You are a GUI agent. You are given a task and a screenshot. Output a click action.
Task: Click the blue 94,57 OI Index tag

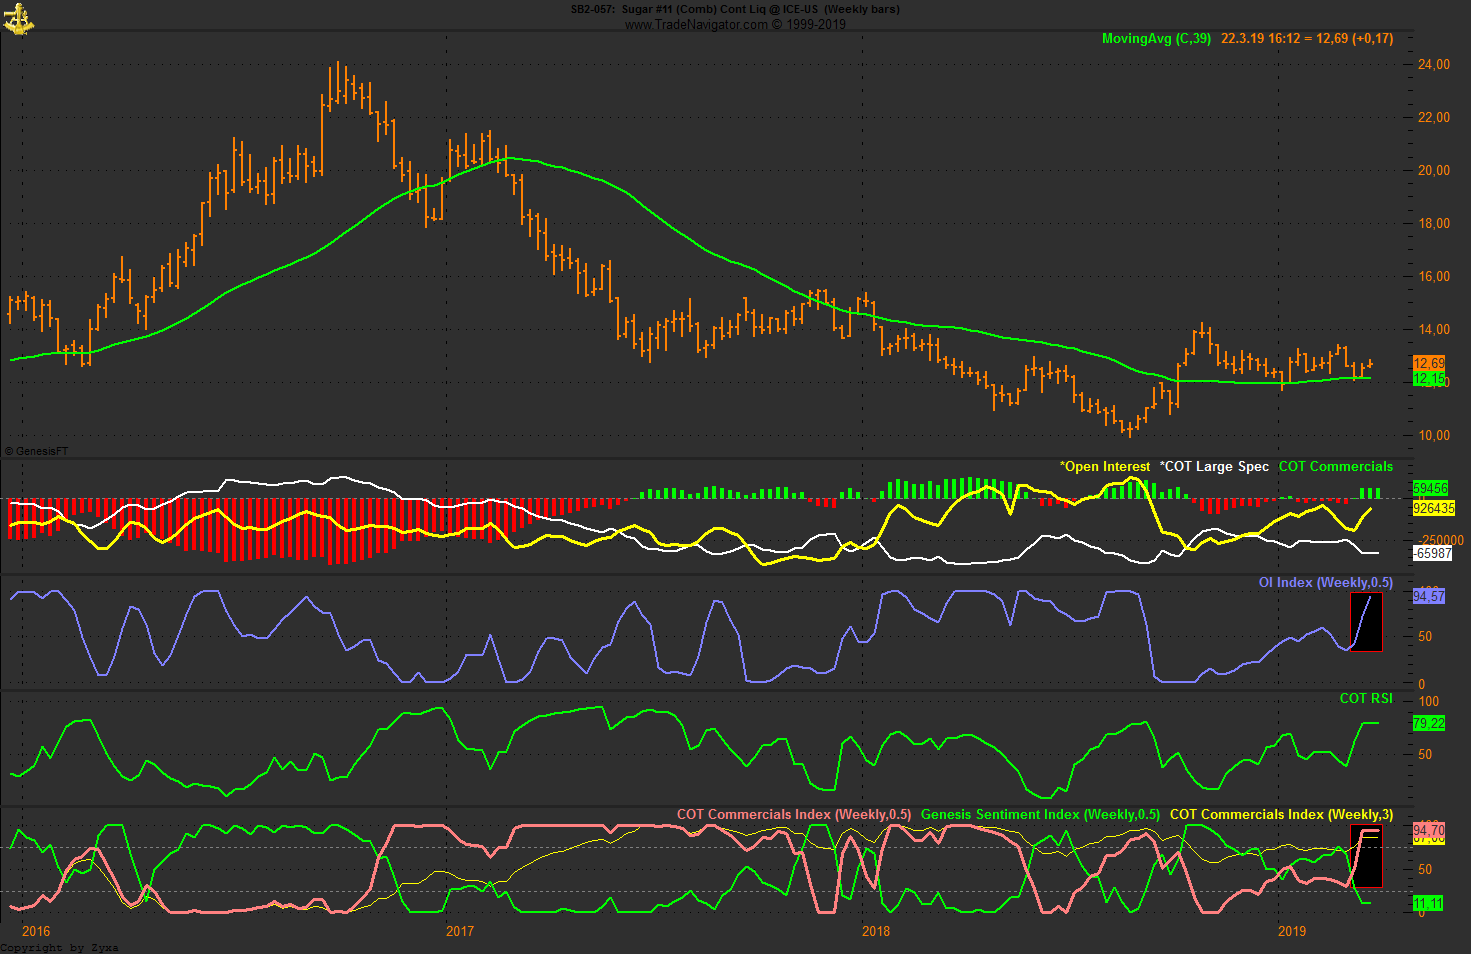(1428, 596)
